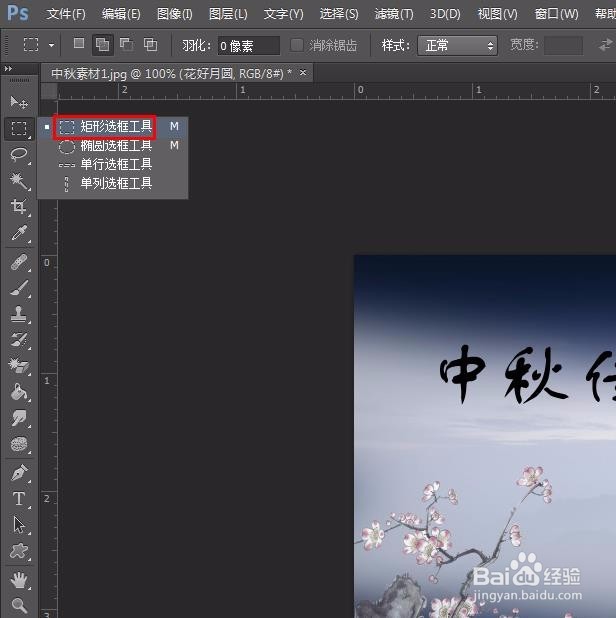Select the Rectangular Marquee tool in toolbar
The width and height of the screenshot is (616, 618).
[x=19, y=128]
